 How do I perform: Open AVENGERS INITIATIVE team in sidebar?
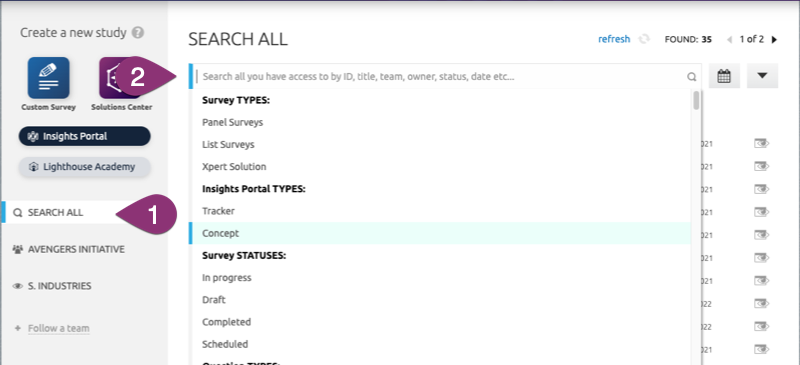(x=76, y=249)
